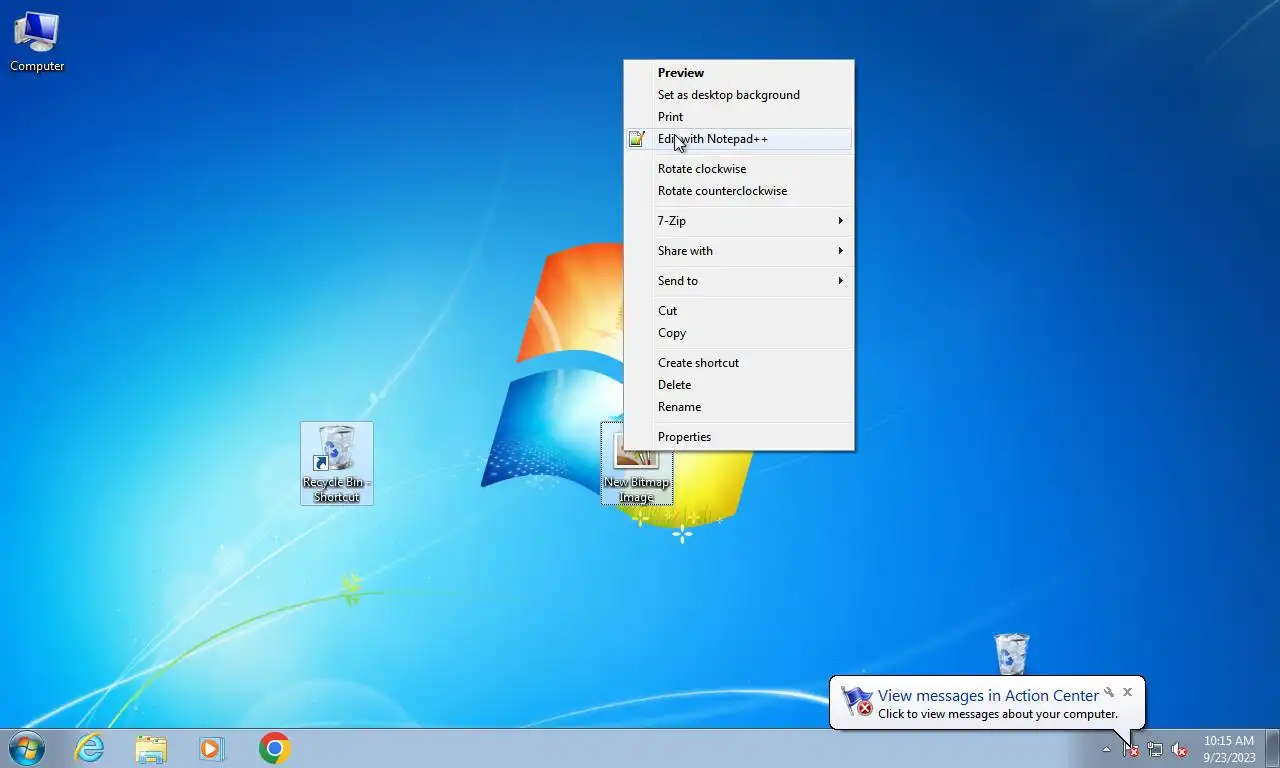Choose Cut from the context menu
Screen dimensions: 1280x768
pyautogui.click(x=739, y=311)
